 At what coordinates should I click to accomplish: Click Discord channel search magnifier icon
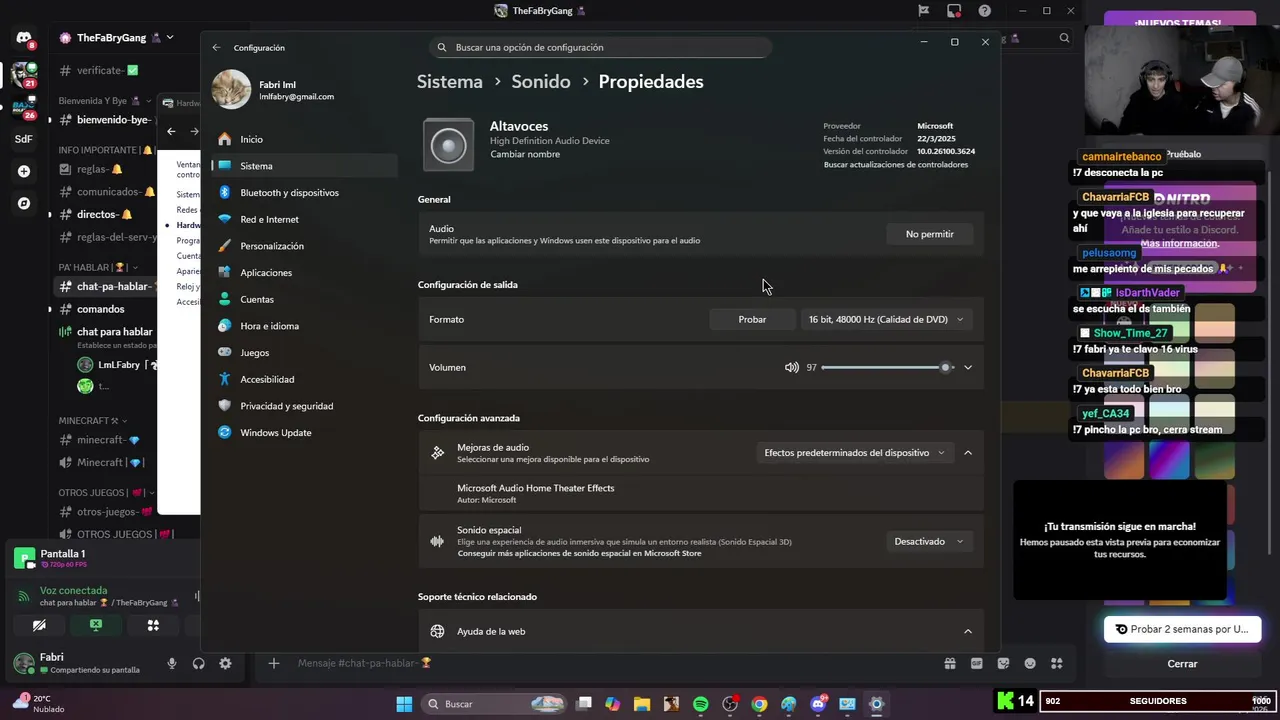pyautogui.click(x=1064, y=38)
